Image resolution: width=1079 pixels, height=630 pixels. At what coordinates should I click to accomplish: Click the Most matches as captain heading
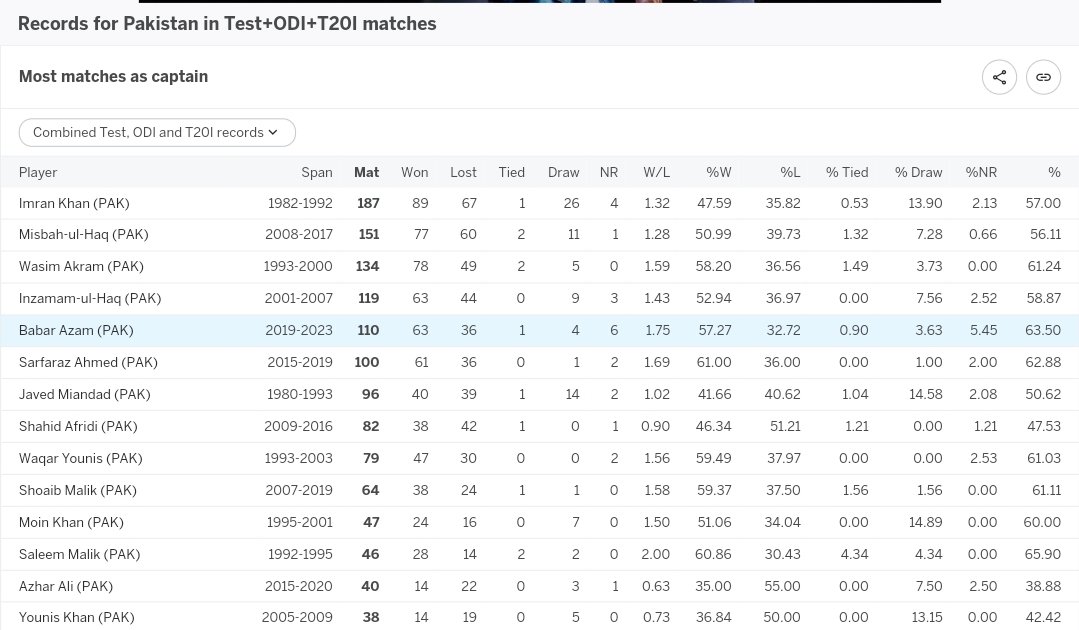(114, 76)
